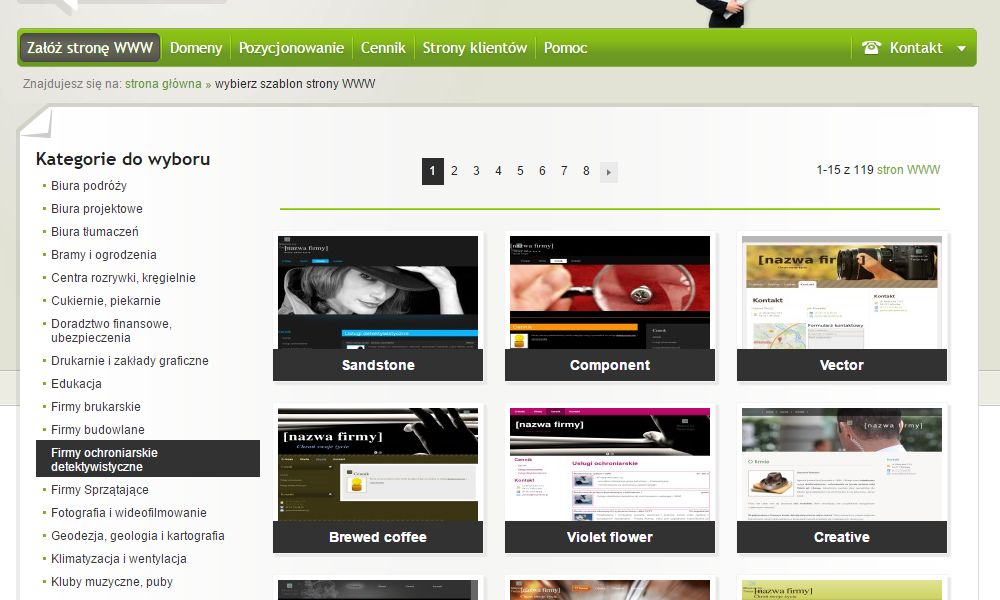This screenshot has height=600, width=1000.
Task: Select highlighted Firmy ochroniarskie detektywistyczne category
Action: 148,459
